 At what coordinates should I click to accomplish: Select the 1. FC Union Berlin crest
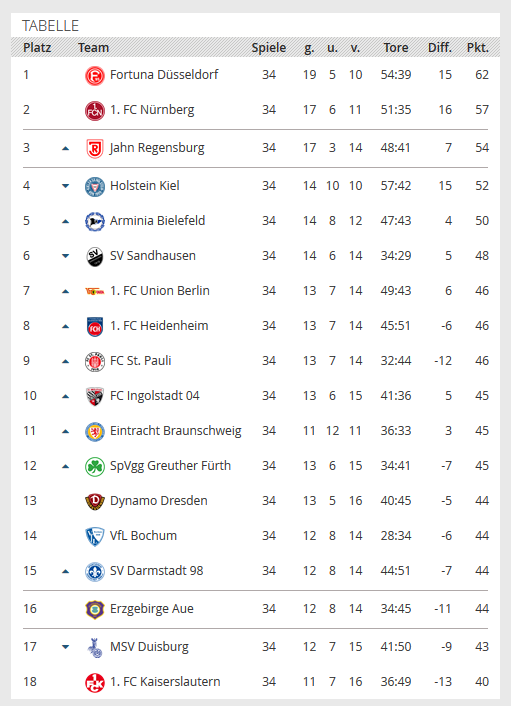(x=95, y=291)
